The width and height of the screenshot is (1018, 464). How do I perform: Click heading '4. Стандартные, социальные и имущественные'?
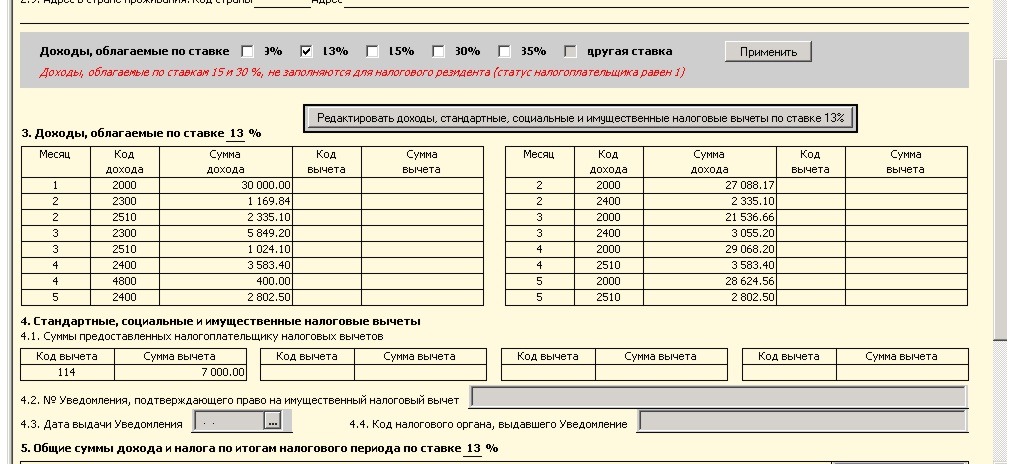221,321
